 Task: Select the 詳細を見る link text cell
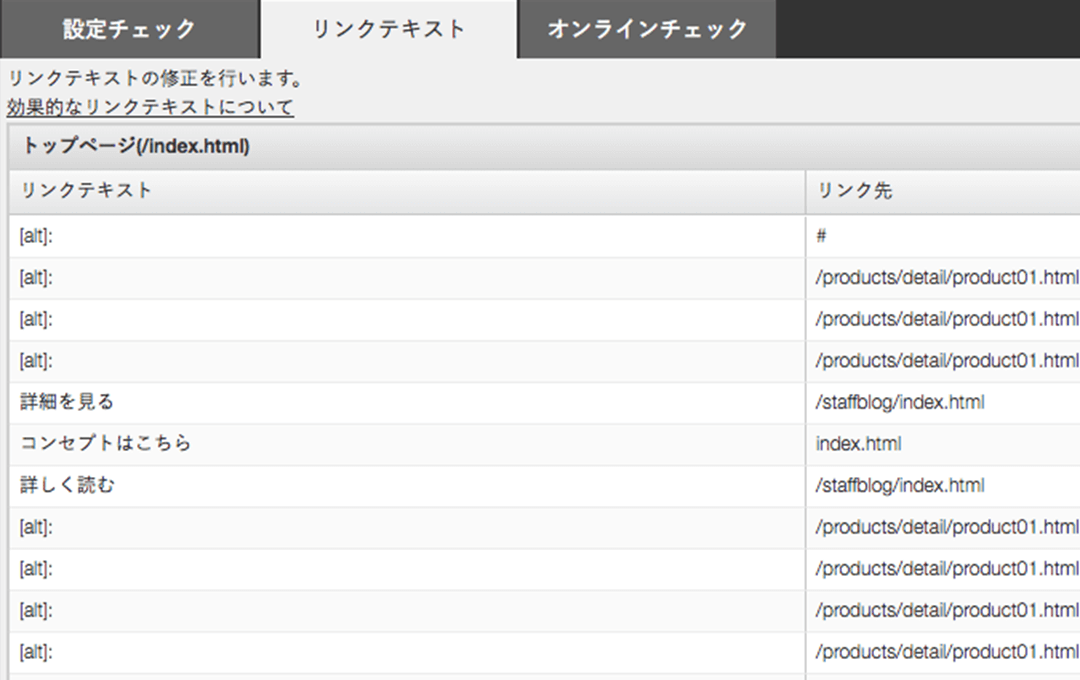pos(407,402)
